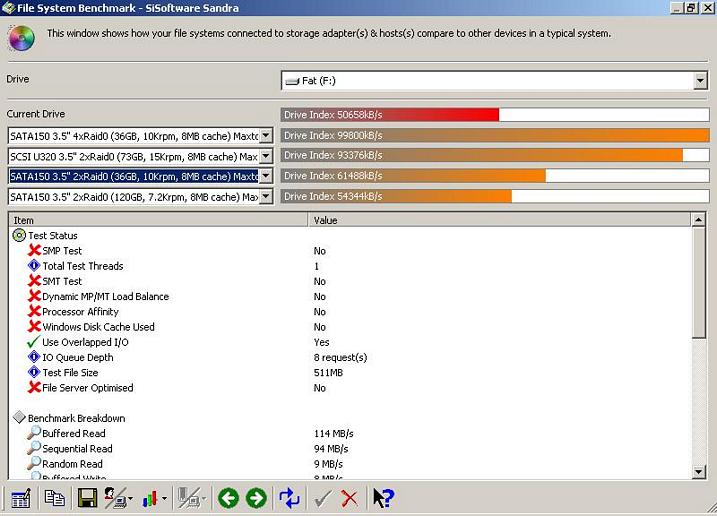The height and width of the screenshot is (516, 717).
Task: Click the bar chart toolbar icon
Action: point(150,498)
